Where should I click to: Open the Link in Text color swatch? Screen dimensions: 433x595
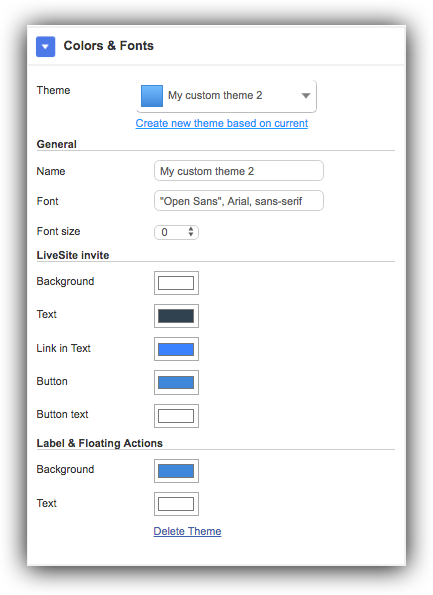click(x=176, y=349)
